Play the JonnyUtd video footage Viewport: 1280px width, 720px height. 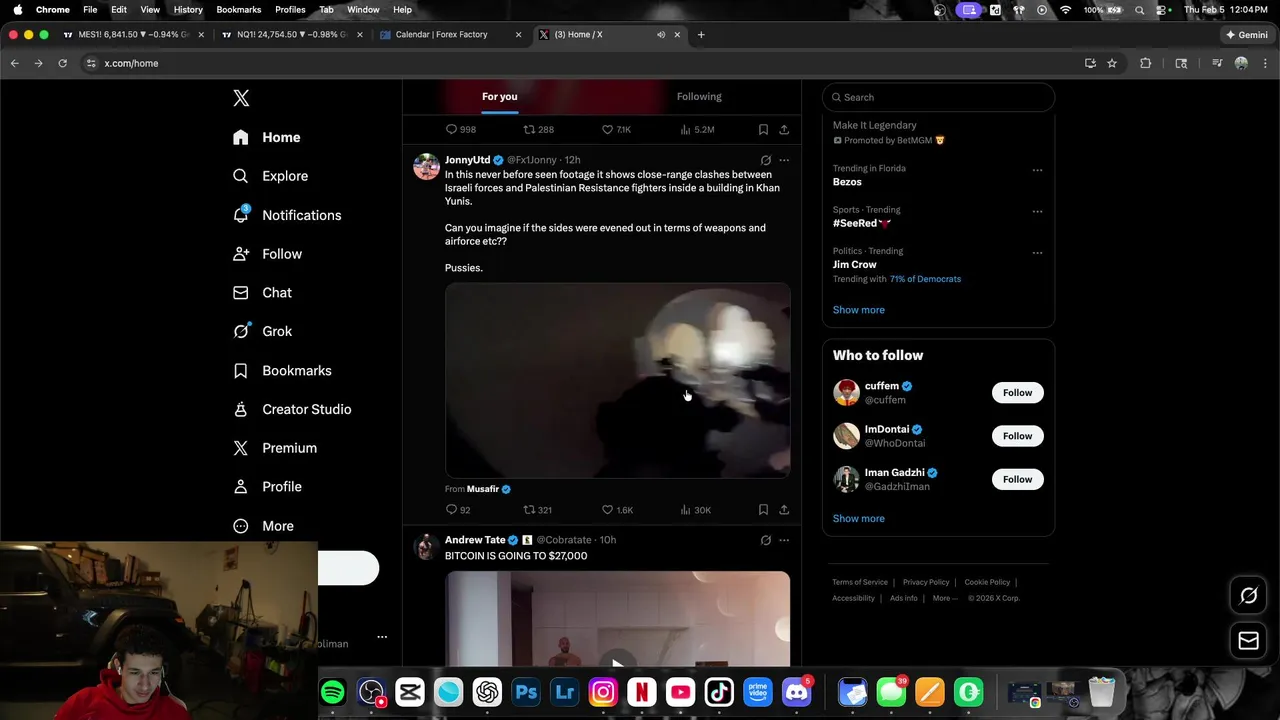(617, 380)
